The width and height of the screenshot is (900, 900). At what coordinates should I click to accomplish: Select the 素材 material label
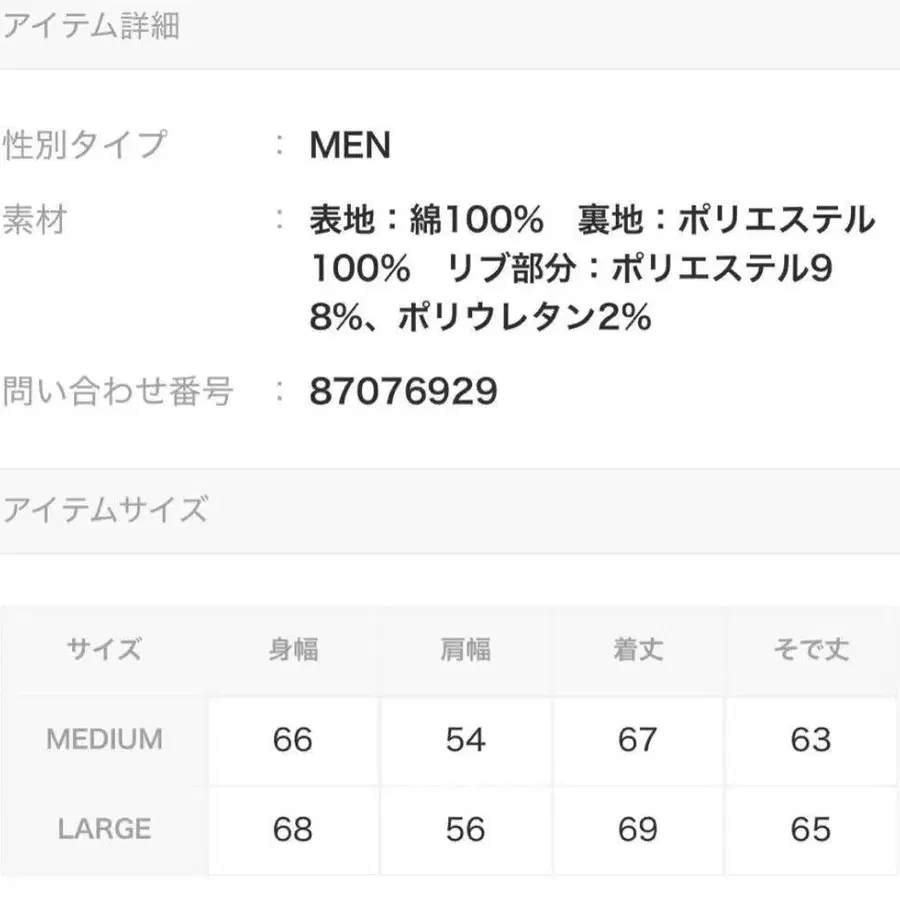click(x=35, y=219)
